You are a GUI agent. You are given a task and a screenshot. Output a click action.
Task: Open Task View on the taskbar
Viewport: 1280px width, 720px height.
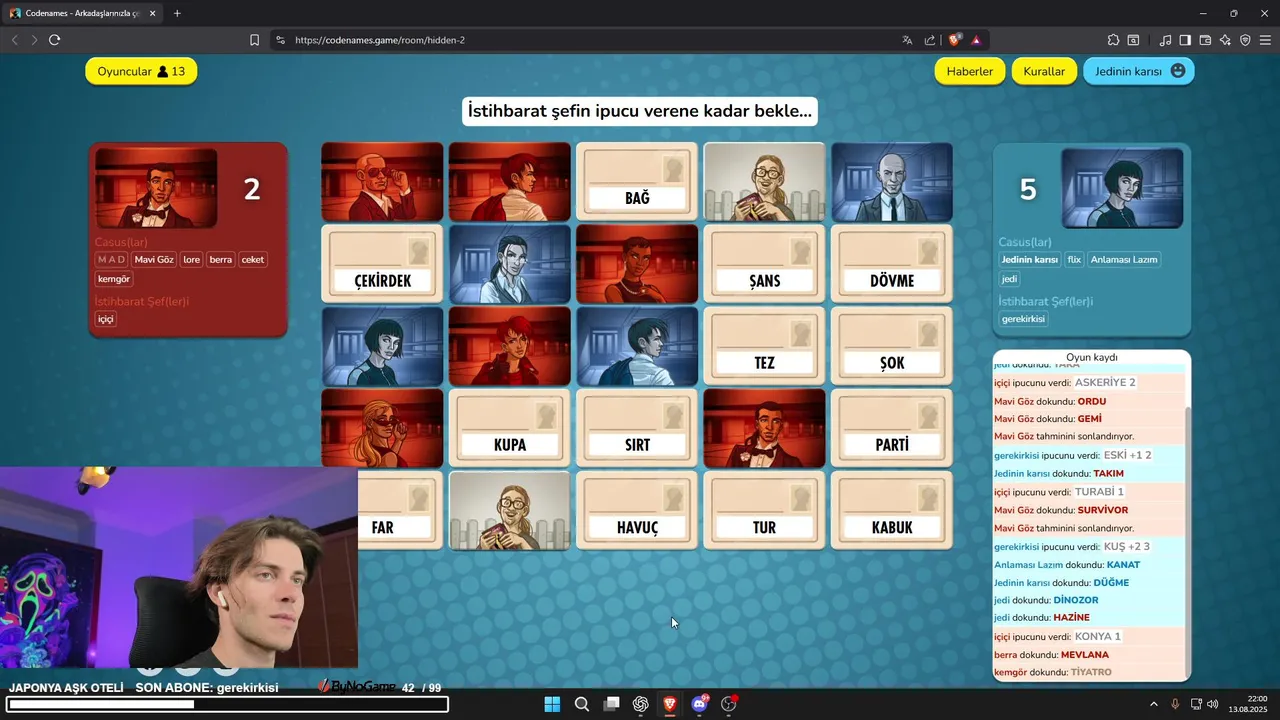(611, 704)
